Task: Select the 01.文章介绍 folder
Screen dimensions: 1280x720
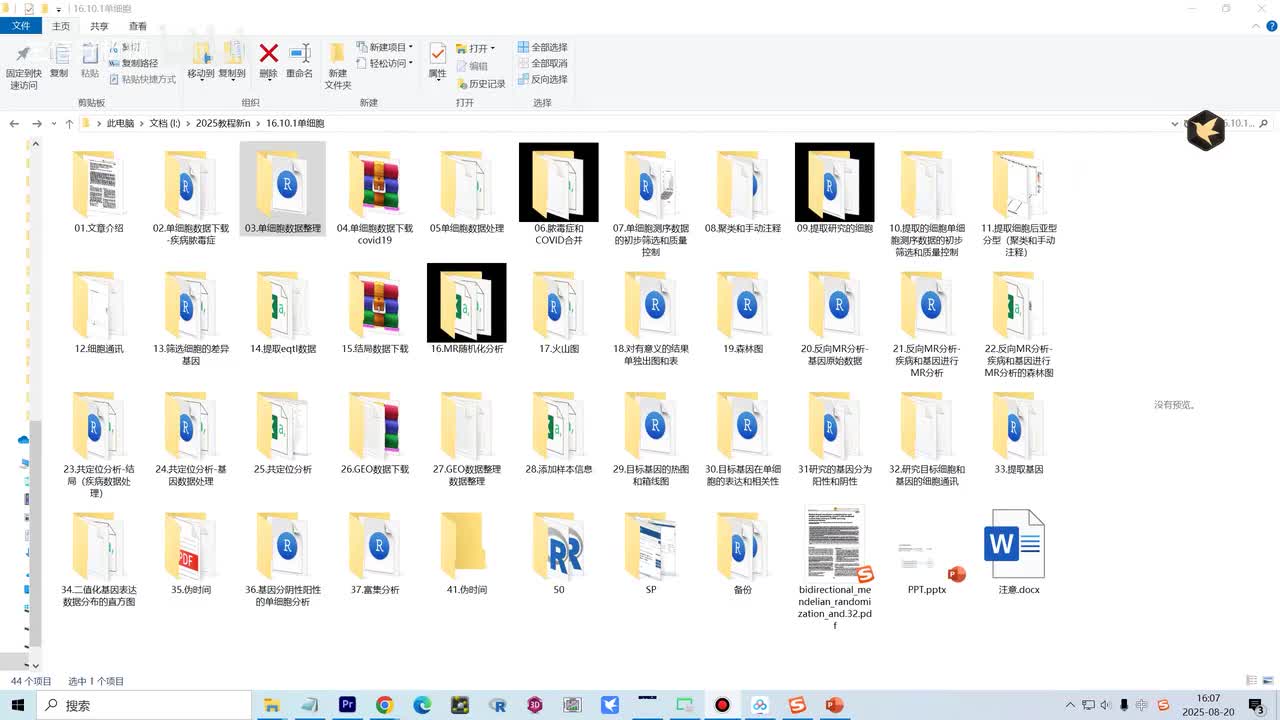Action: (x=99, y=192)
